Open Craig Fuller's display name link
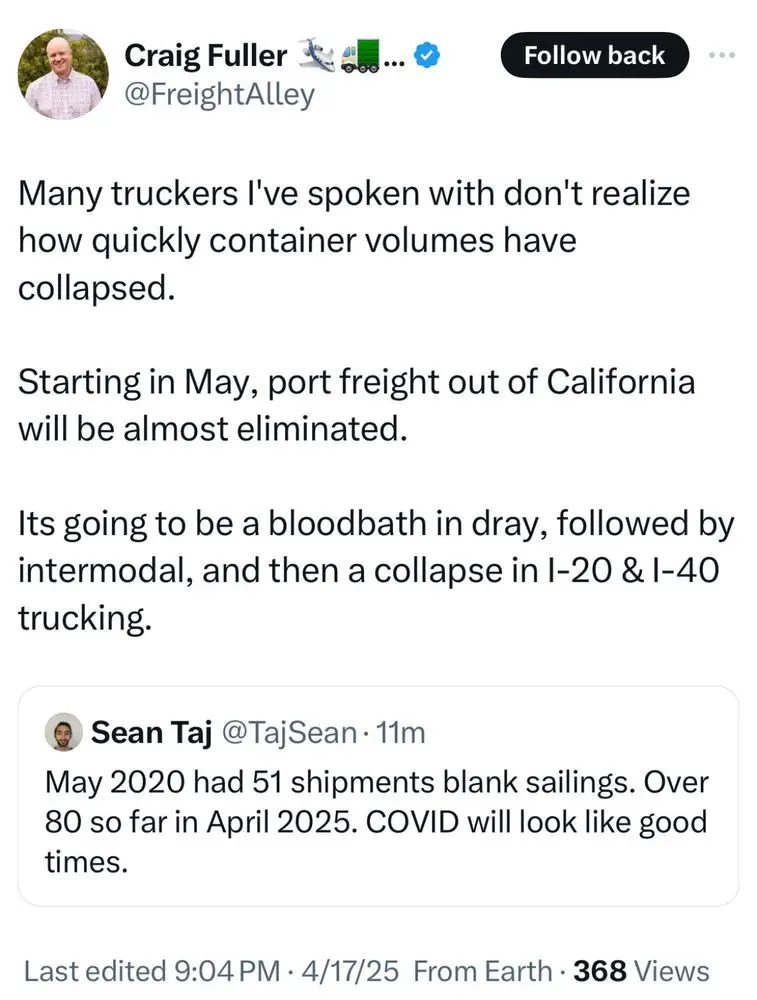 [x=205, y=57]
